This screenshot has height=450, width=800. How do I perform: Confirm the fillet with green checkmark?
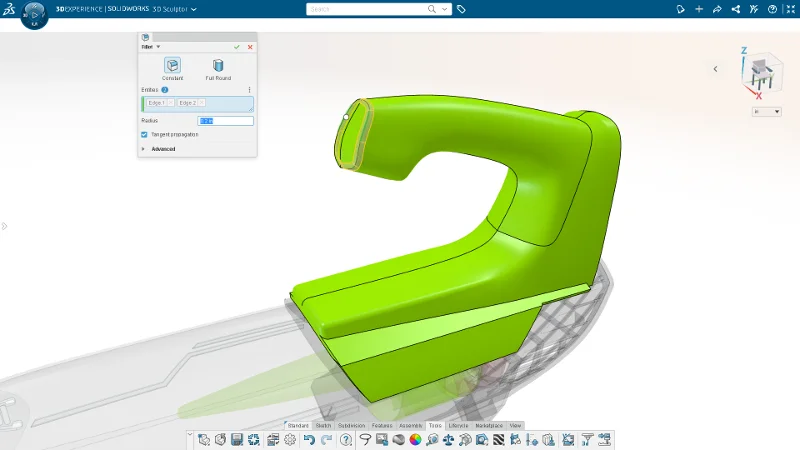point(237,47)
